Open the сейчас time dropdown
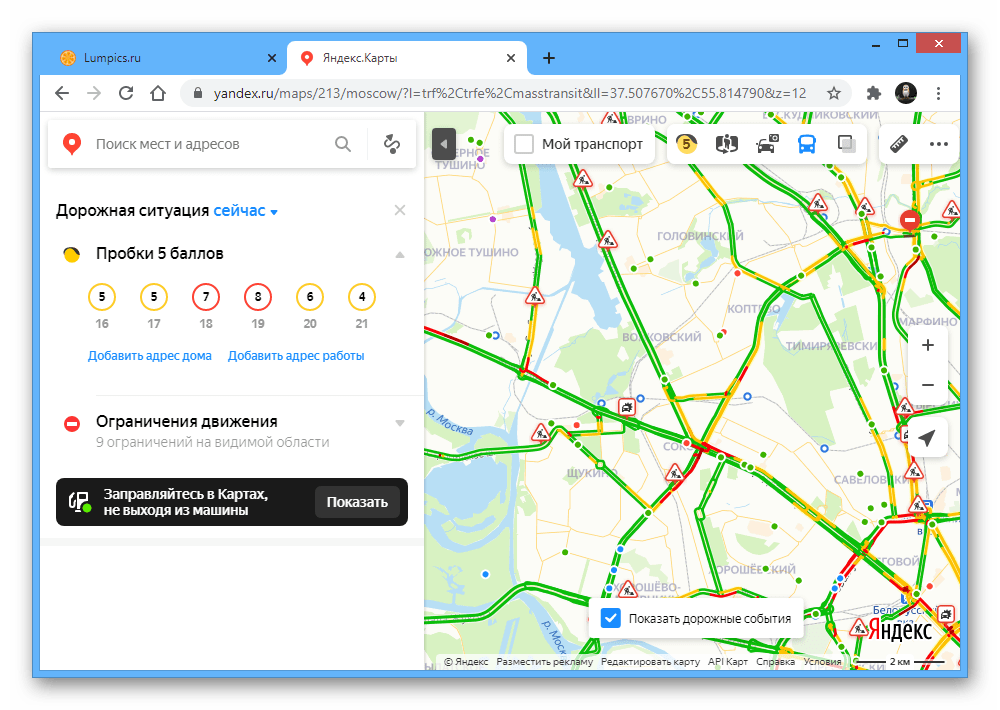The width and height of the screenshot is (1000, 710). [245, 211]
